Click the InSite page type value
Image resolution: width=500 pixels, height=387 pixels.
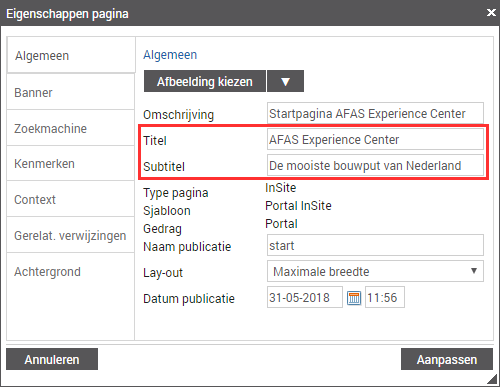click(x=281, y=188)
